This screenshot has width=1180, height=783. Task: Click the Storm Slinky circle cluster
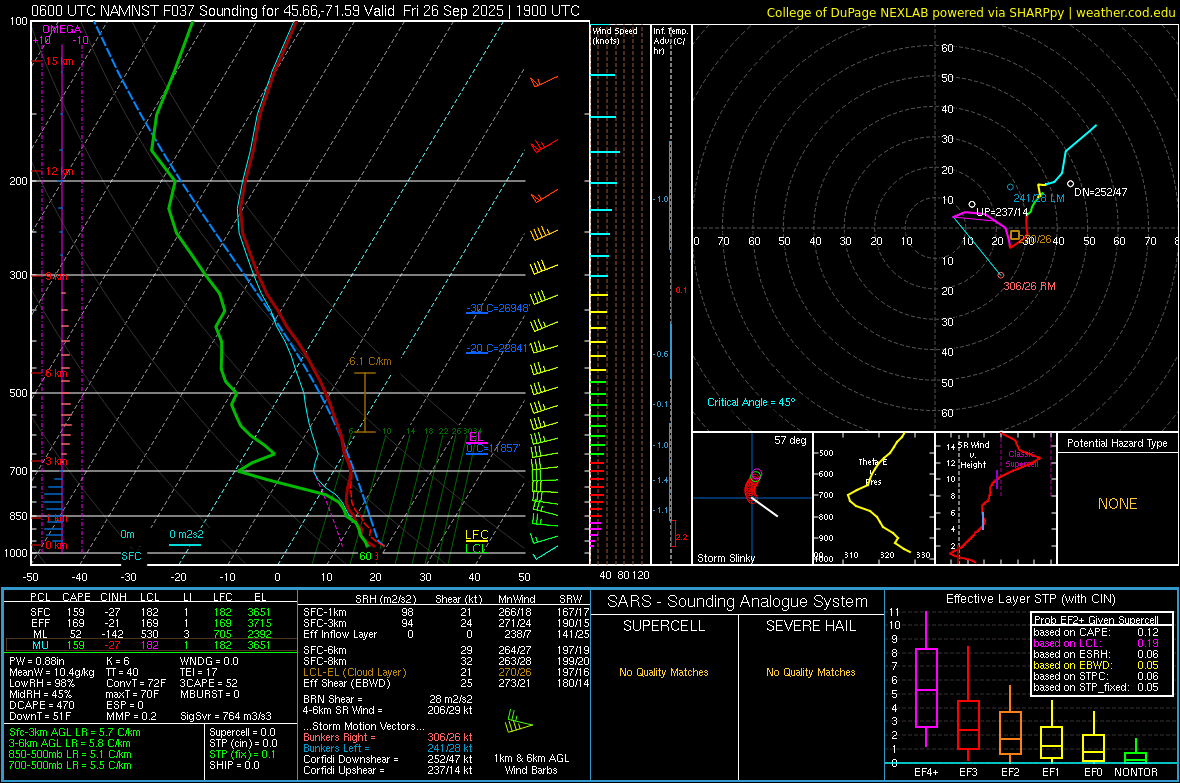pyautogui.click(x=754, y=485)
